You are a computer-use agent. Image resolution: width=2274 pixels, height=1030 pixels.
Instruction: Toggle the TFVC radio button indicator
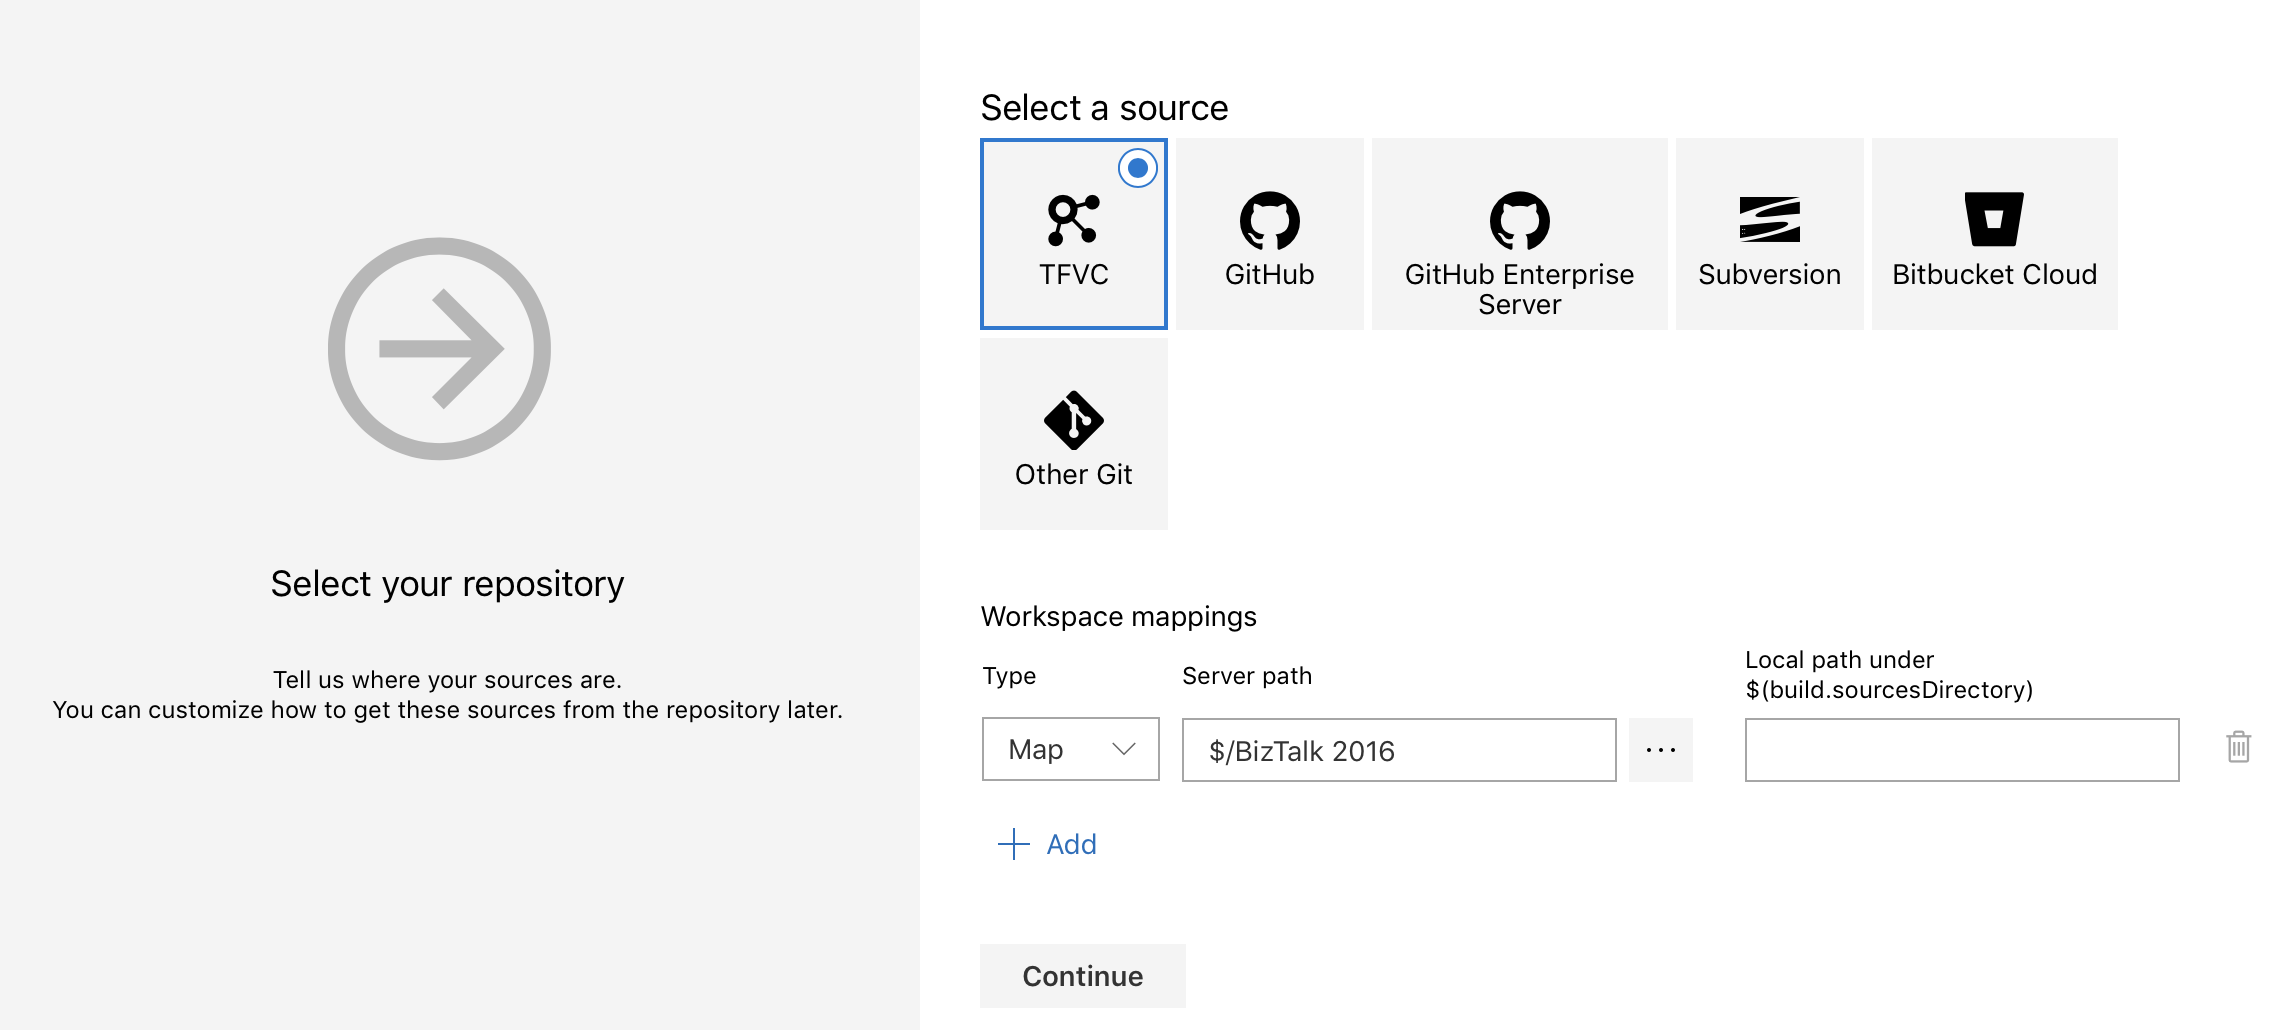1137,168
